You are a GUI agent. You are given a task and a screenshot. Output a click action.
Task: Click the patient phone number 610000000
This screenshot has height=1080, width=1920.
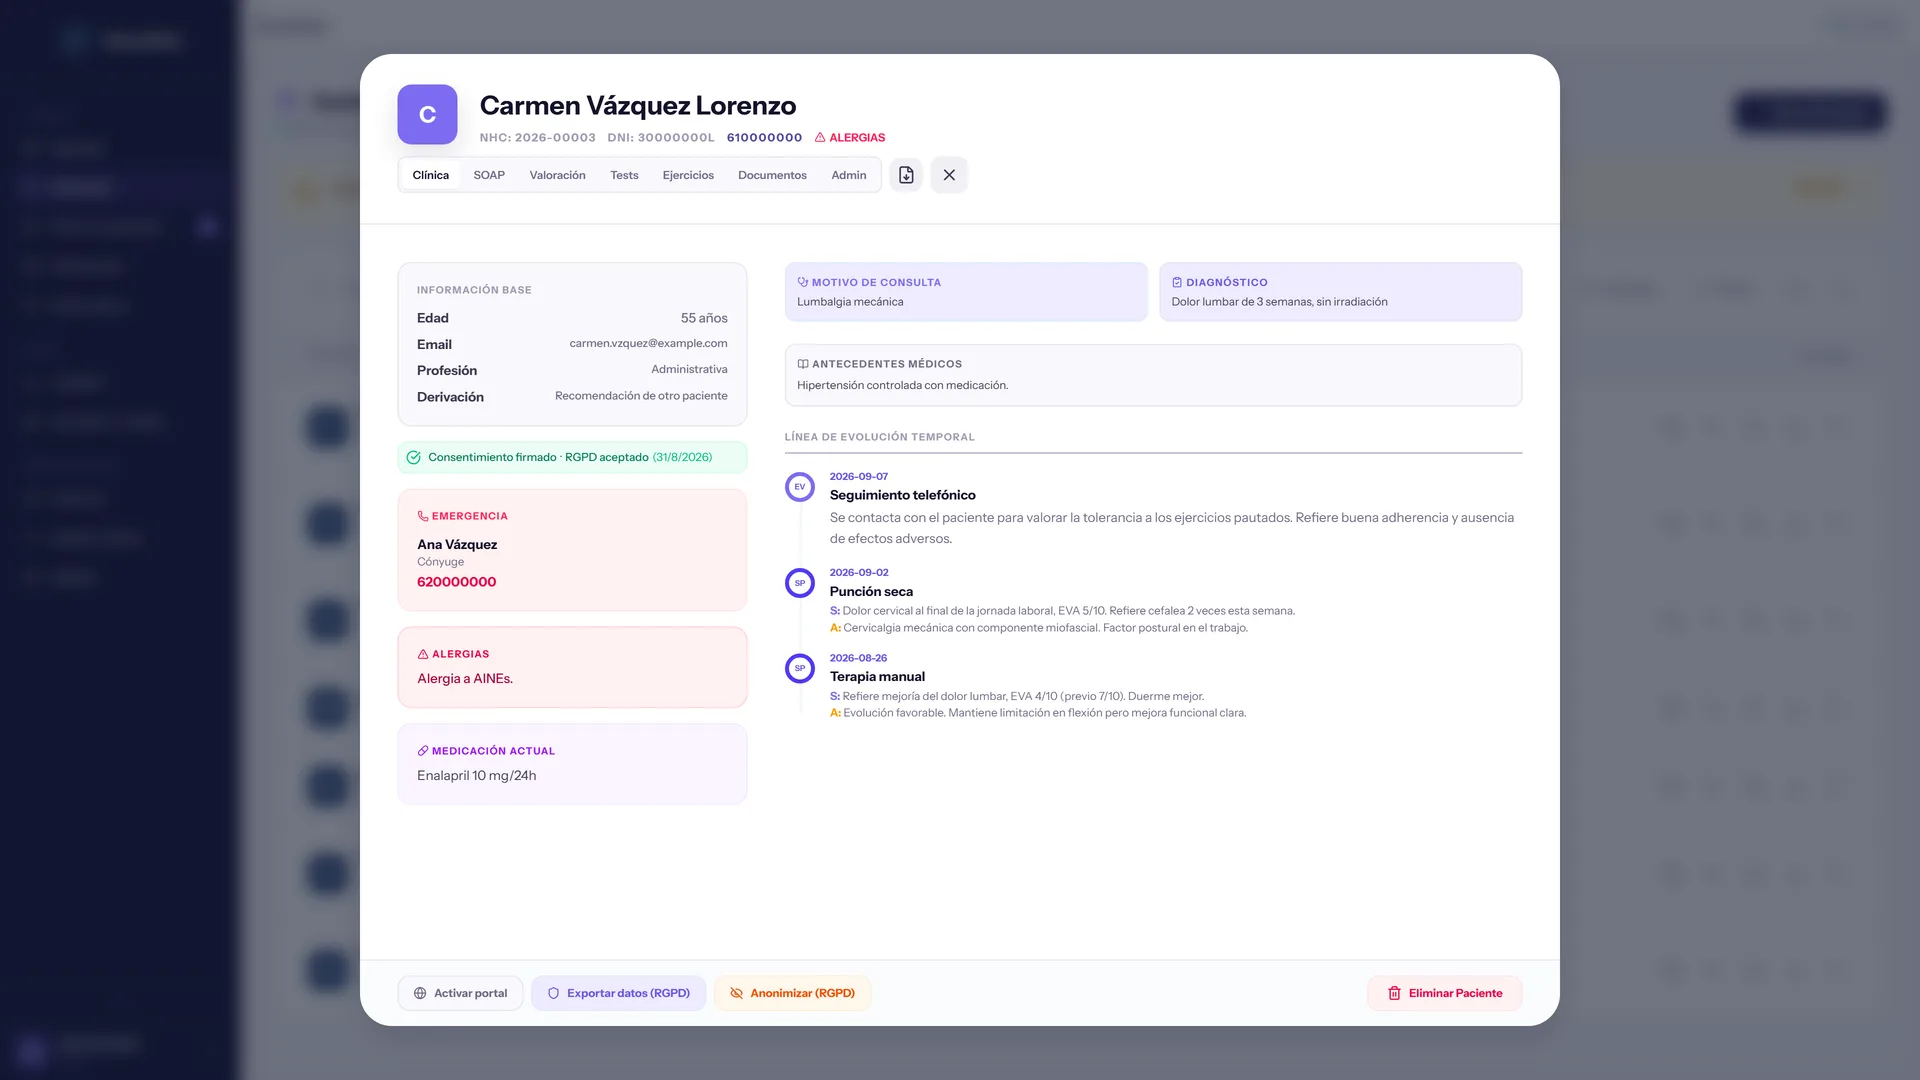[x=764, y=138]
